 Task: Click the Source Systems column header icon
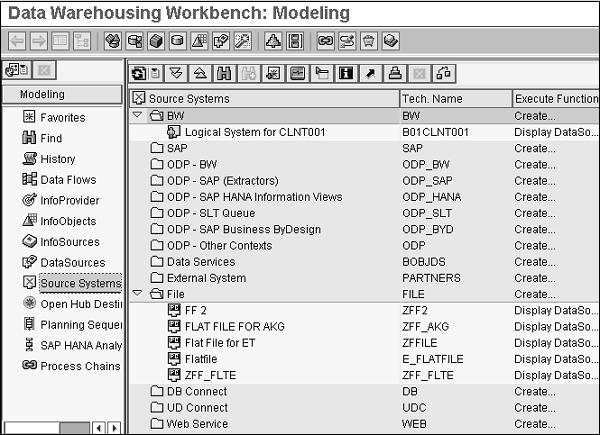(139, 98)
